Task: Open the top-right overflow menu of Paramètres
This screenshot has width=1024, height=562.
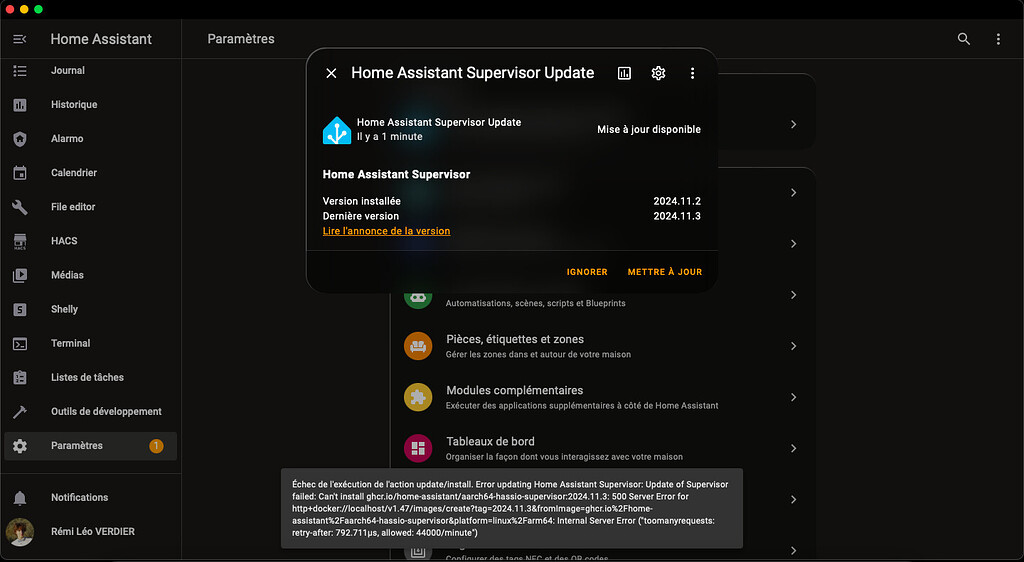Action: 998,39
